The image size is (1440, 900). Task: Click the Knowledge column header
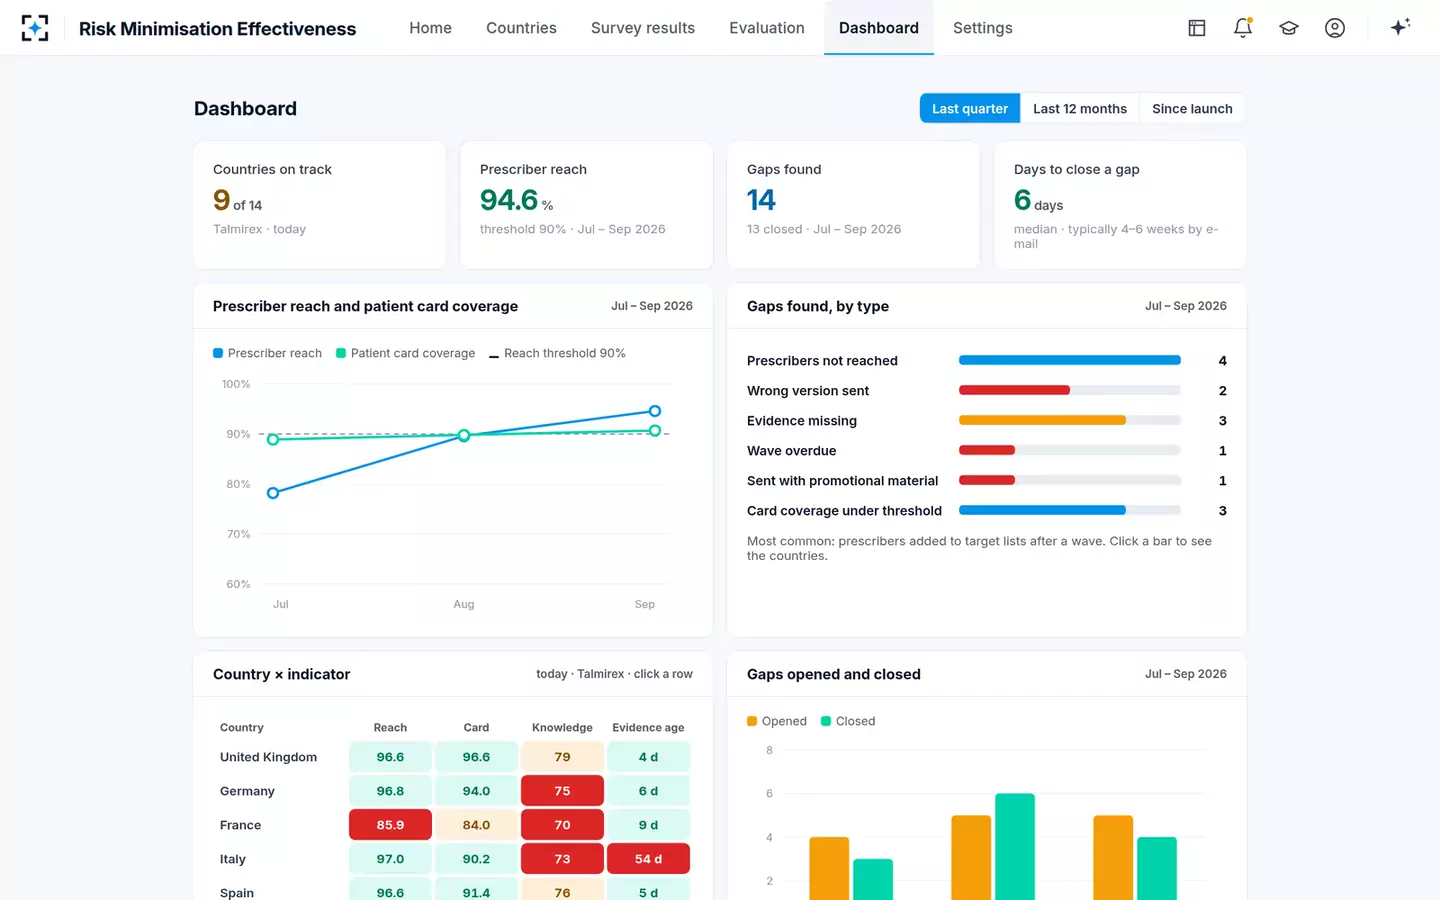point(562,727)
